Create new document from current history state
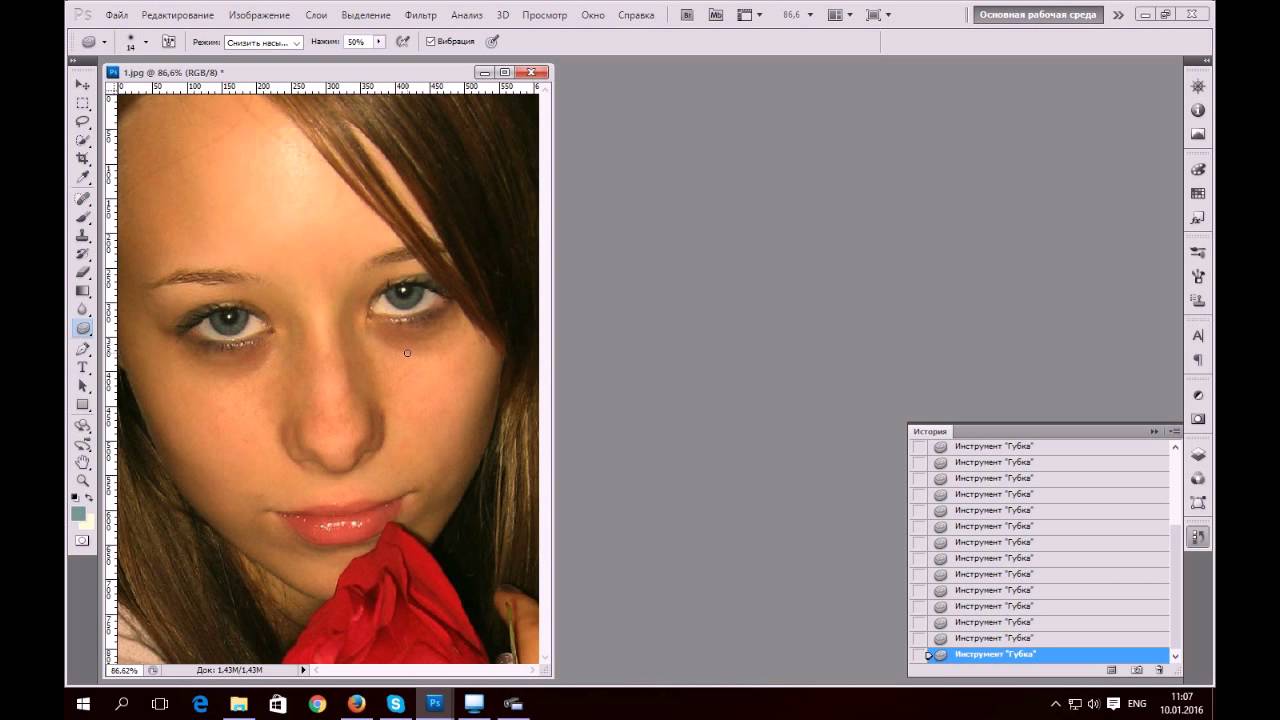 tap(1112, 670)
